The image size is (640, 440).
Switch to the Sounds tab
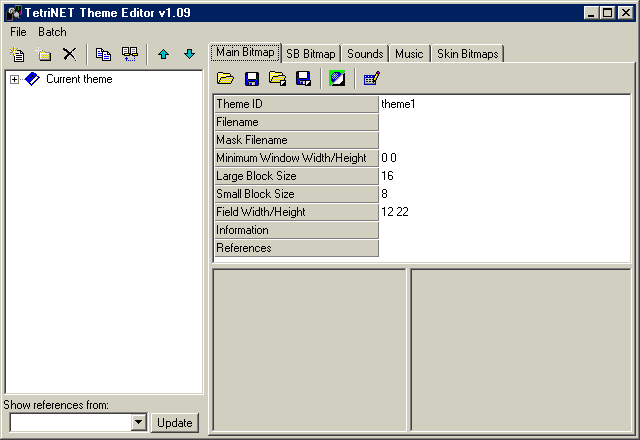coord(365,53)
